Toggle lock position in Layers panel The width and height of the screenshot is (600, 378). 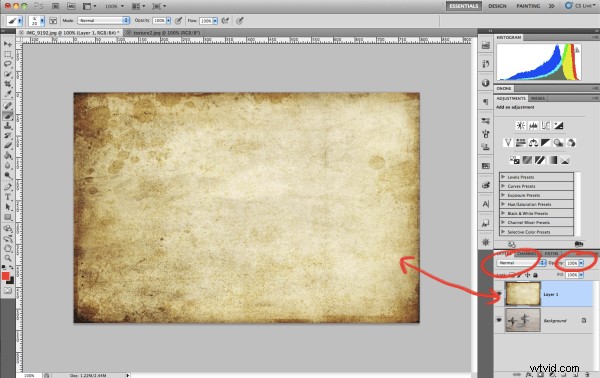[527, 275]
